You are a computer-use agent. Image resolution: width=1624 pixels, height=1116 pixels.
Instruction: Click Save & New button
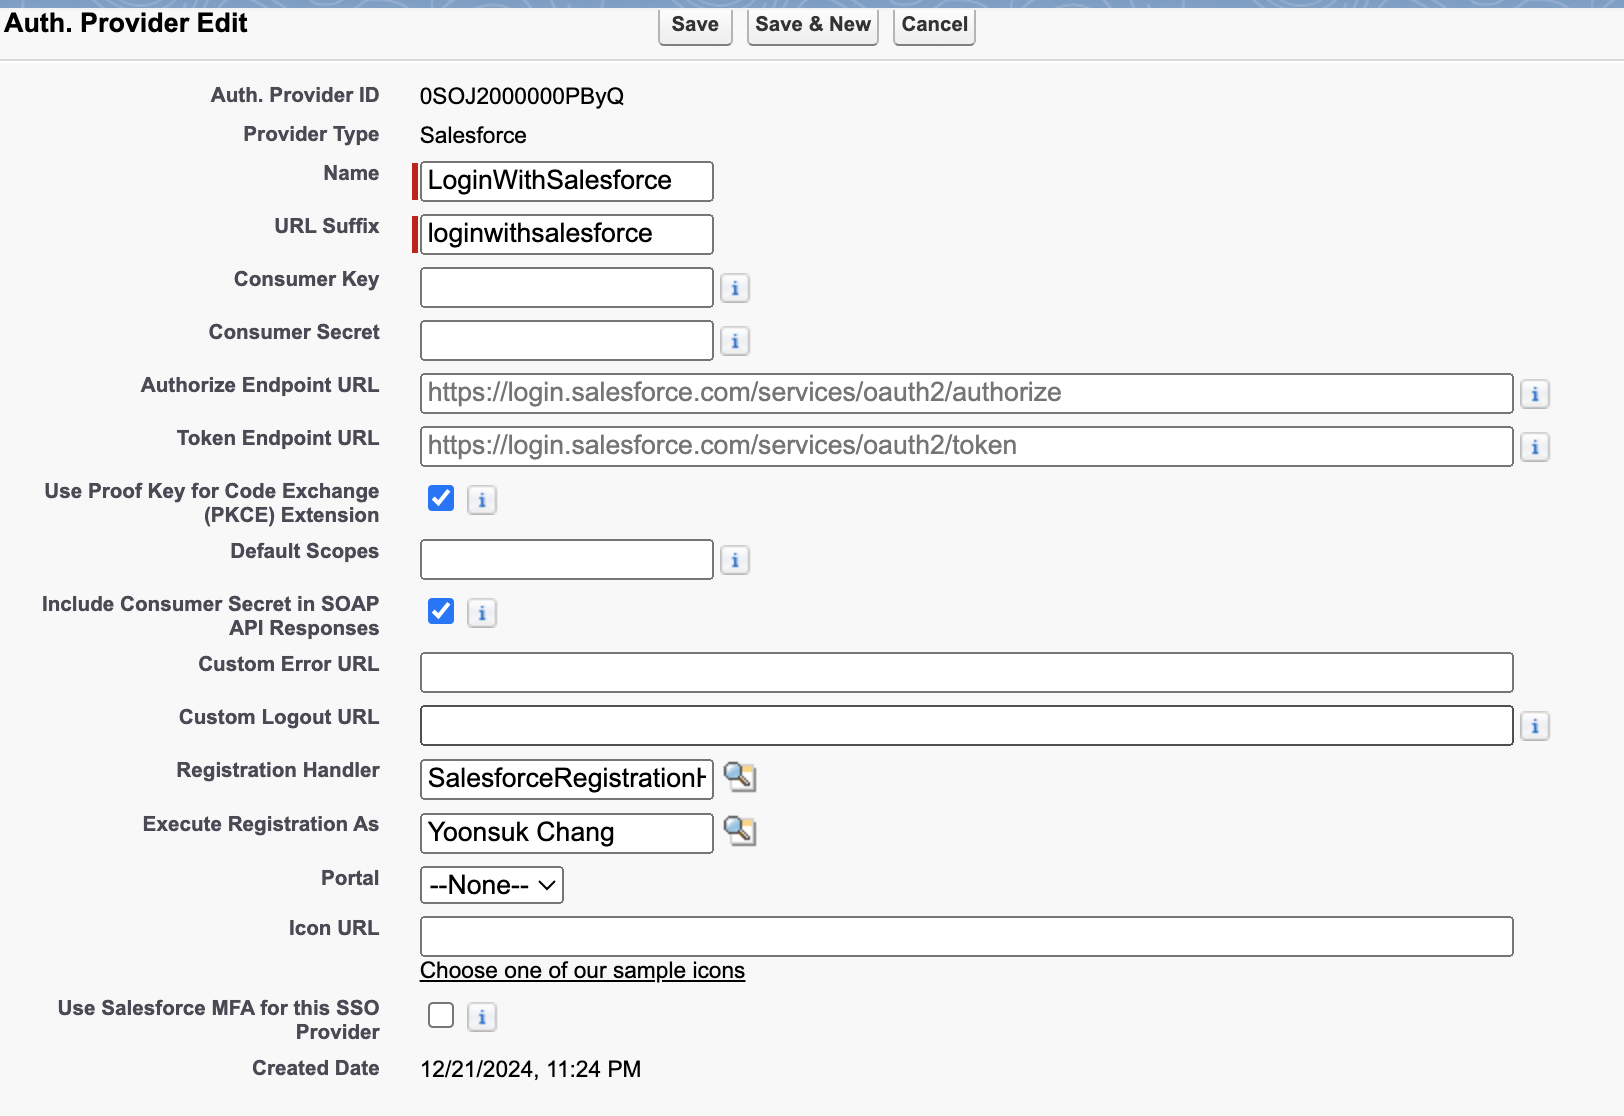(812, 24)
